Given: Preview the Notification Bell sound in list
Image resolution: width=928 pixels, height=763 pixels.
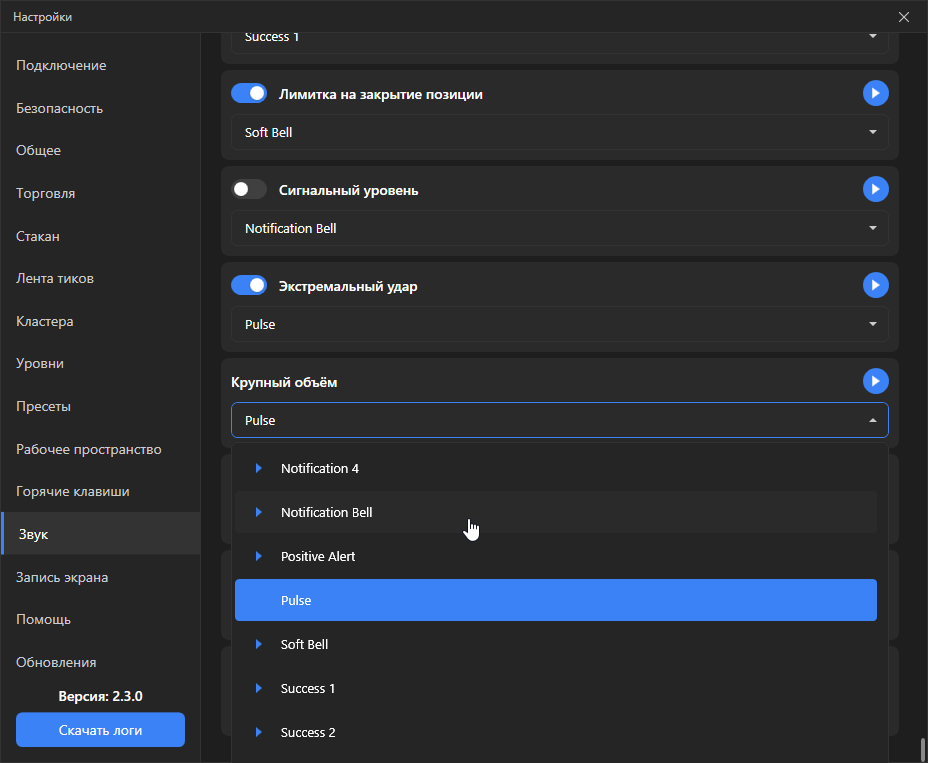Looking at the screenshot, I should (259, 512).
